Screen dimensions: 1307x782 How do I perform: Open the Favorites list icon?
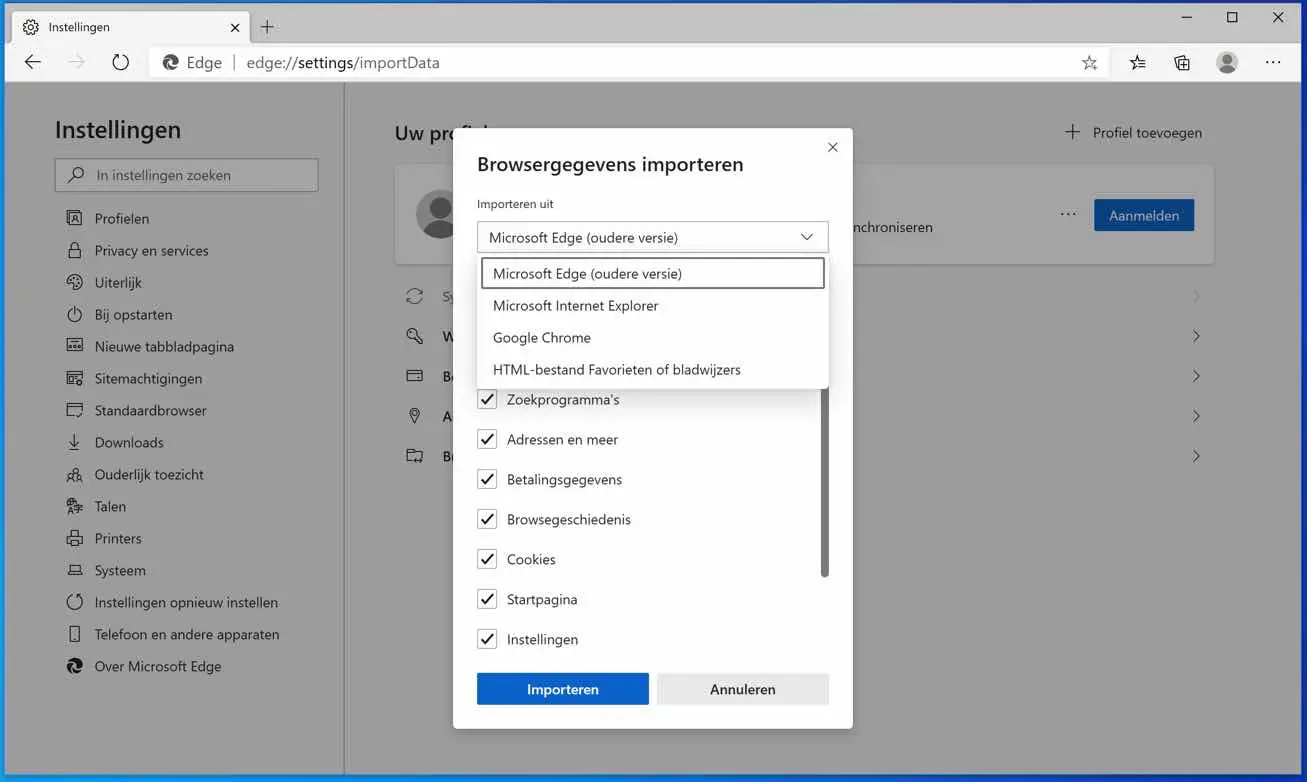click(x=1138, y=63)
